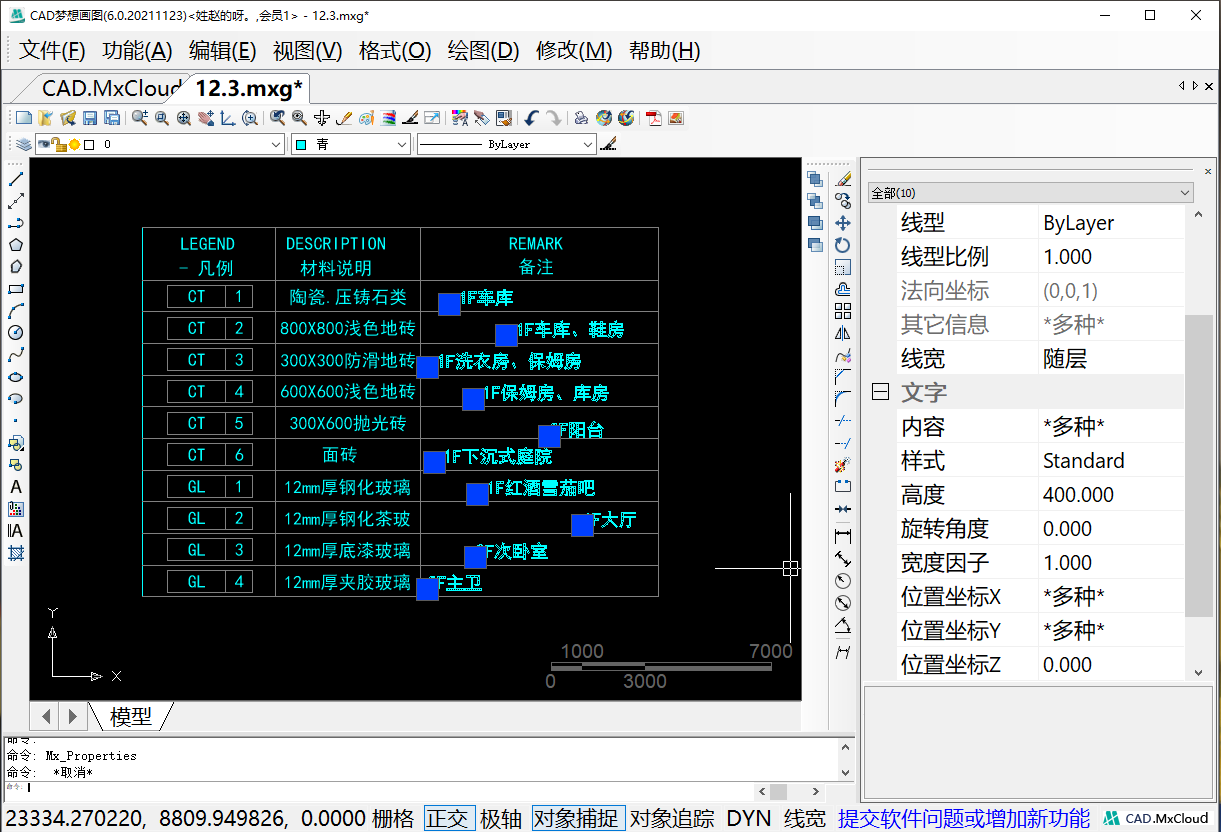Click the 高度 value 400.000 field
The image size is (1221, 832).
click(1111, 495)
